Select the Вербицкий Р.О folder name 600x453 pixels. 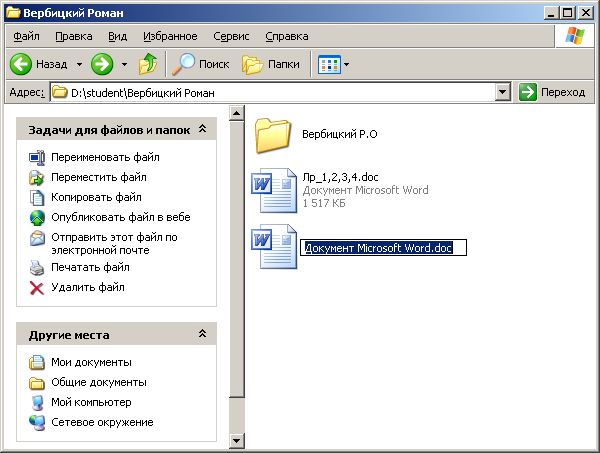[x=340, y=134]
